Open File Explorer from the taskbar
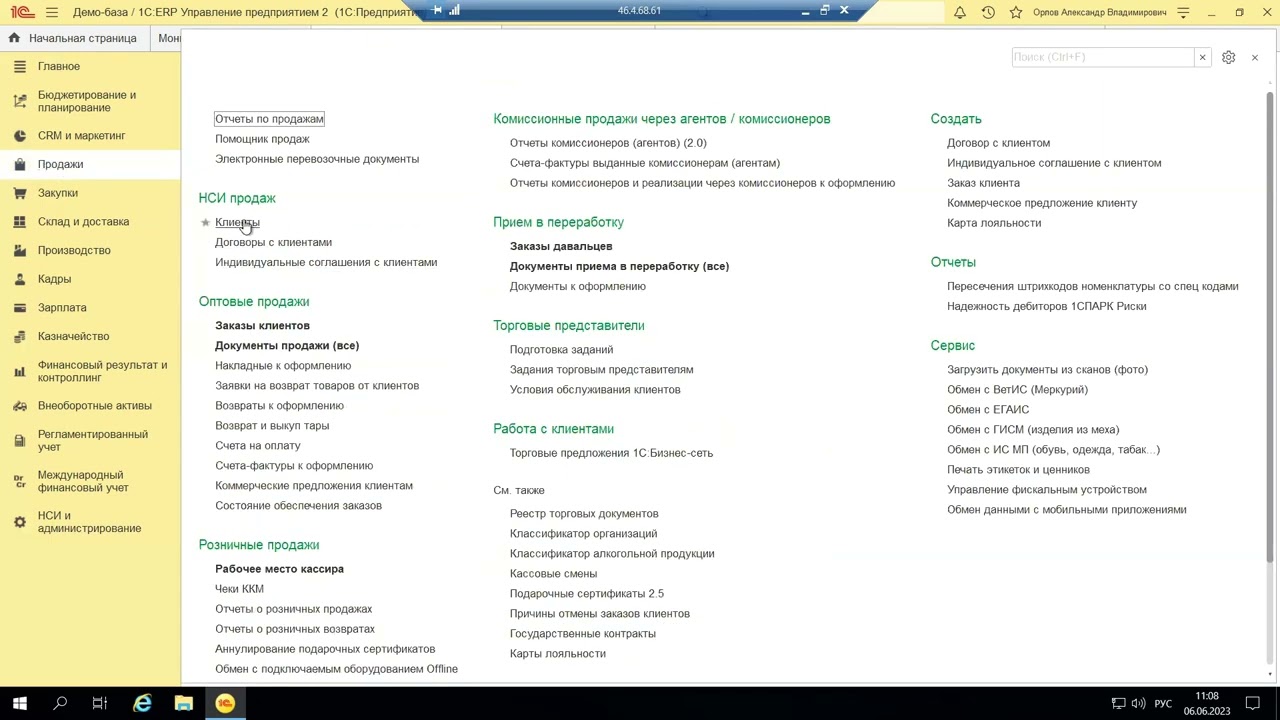The width and height of the screenshot is (1280, 720). 183,703
